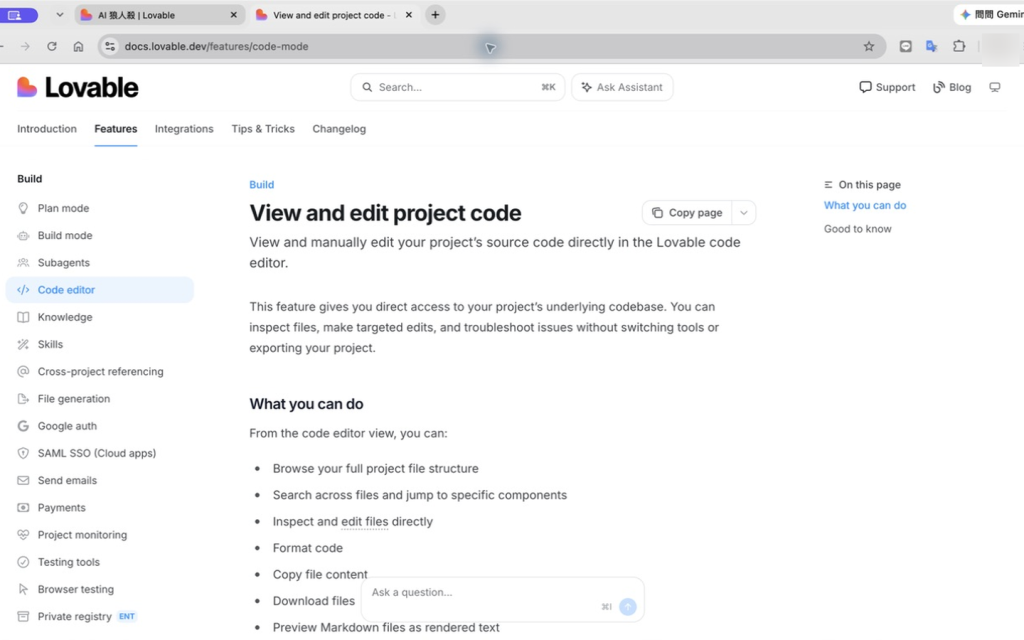Click the 'View and edit project code' heading
Viewport: 1024px width, 640px height.
(385, 213)
